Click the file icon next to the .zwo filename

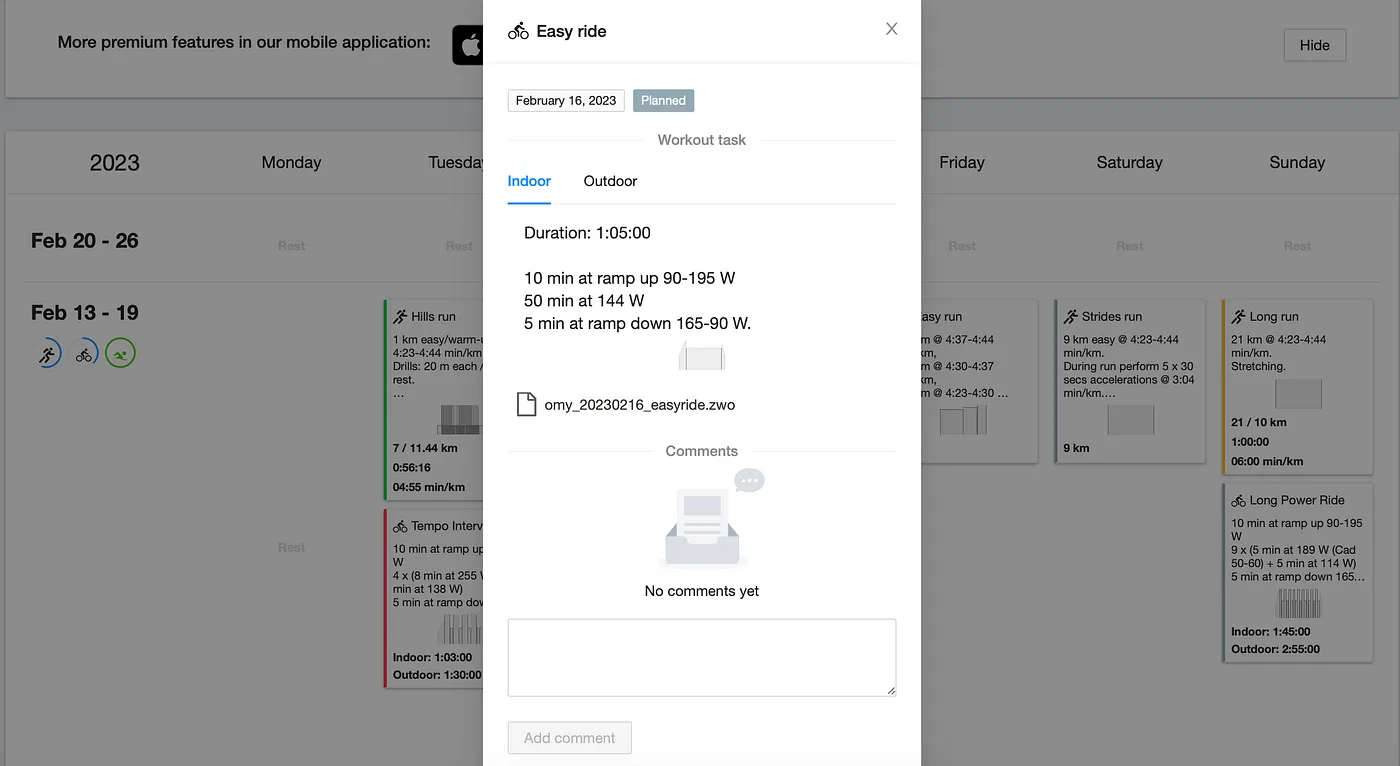525,404
